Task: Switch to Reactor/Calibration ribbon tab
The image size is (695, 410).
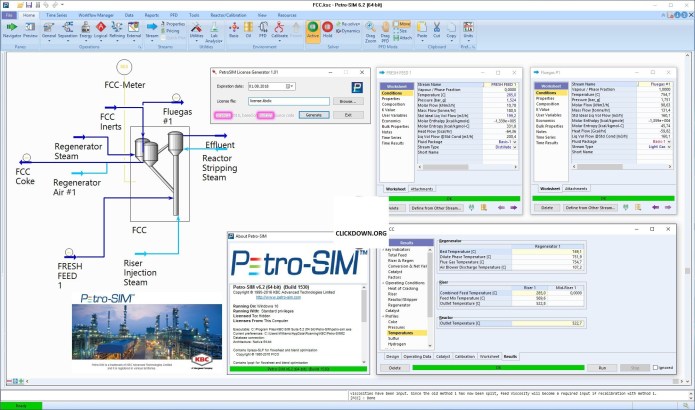Action: 228,15
